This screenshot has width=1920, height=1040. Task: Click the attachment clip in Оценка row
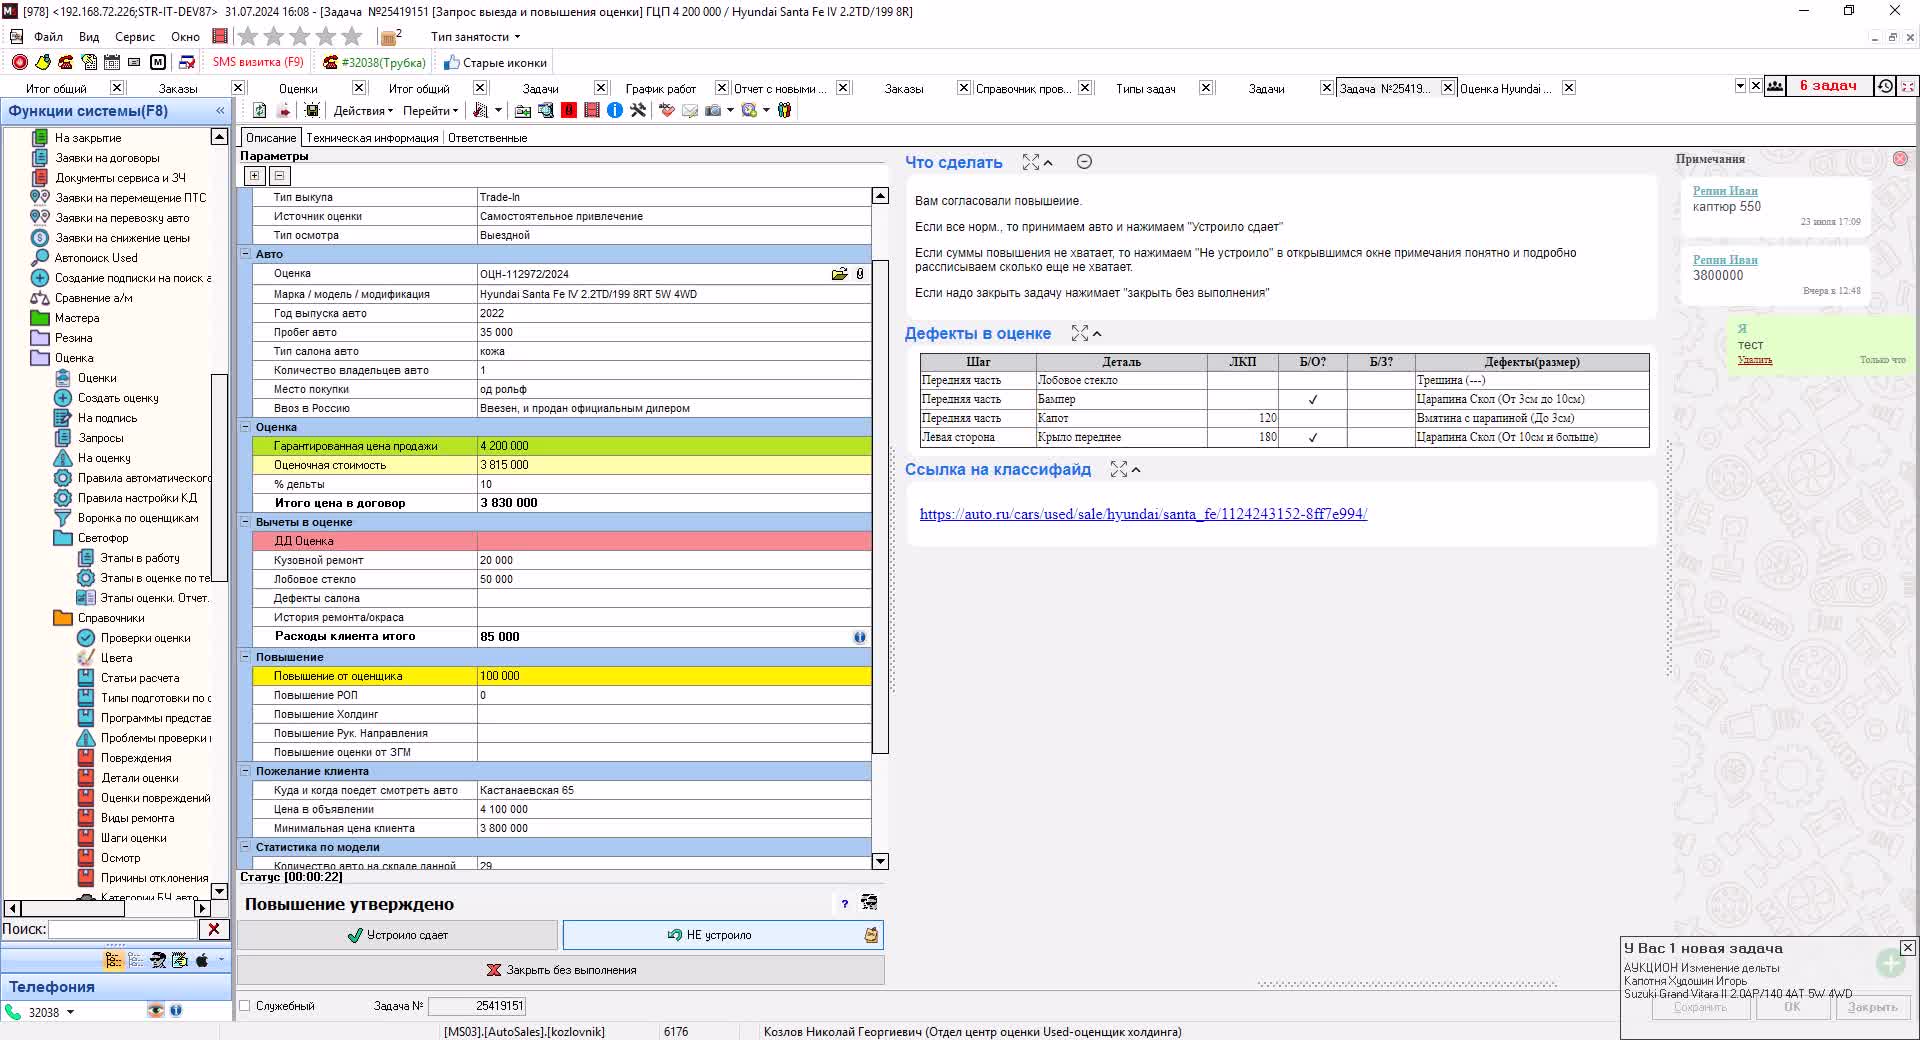point(860,274)
